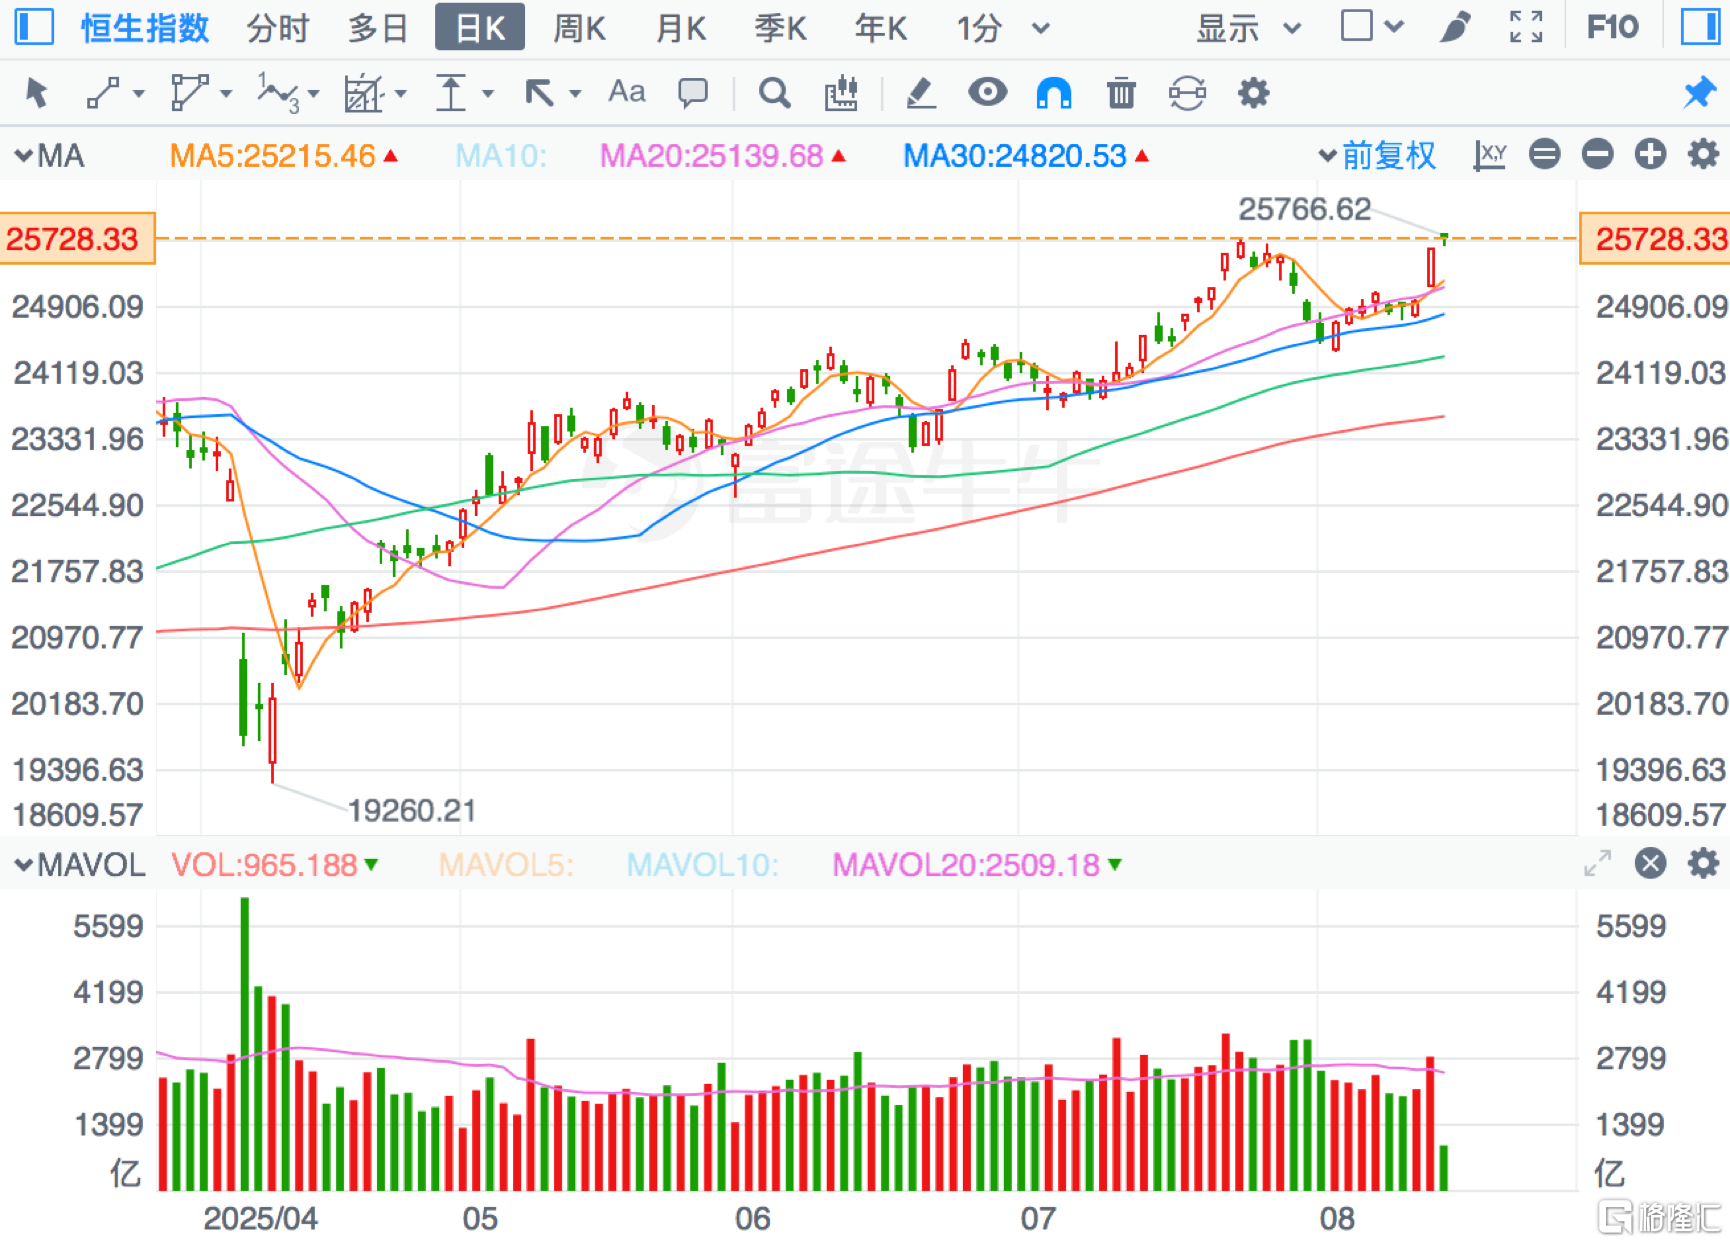Image resolution: width=1730 pixels, height=1244 pixels.
Task: Close the MAVOL volume indicator panel
Action: pyautogui.click(x=1650, y=863)
